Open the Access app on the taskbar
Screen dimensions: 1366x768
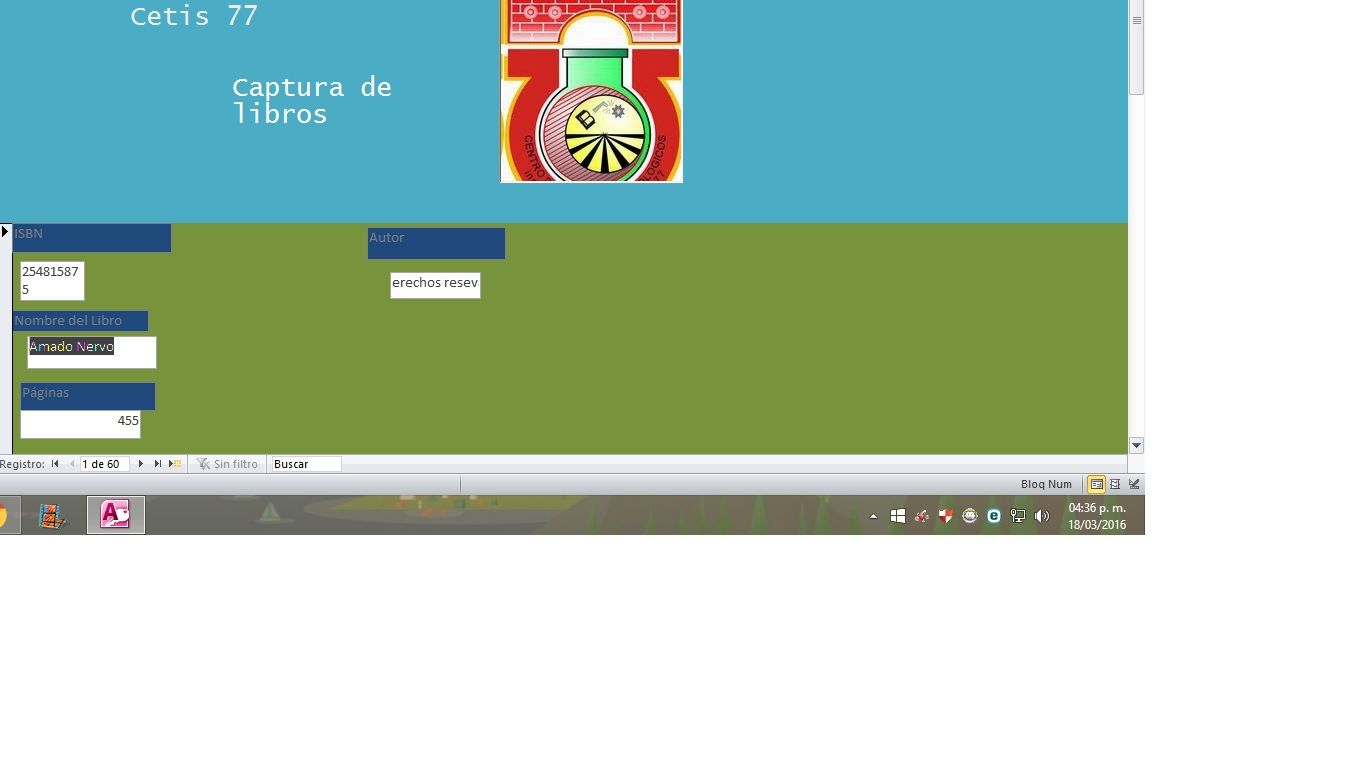[x=116, y=515]
